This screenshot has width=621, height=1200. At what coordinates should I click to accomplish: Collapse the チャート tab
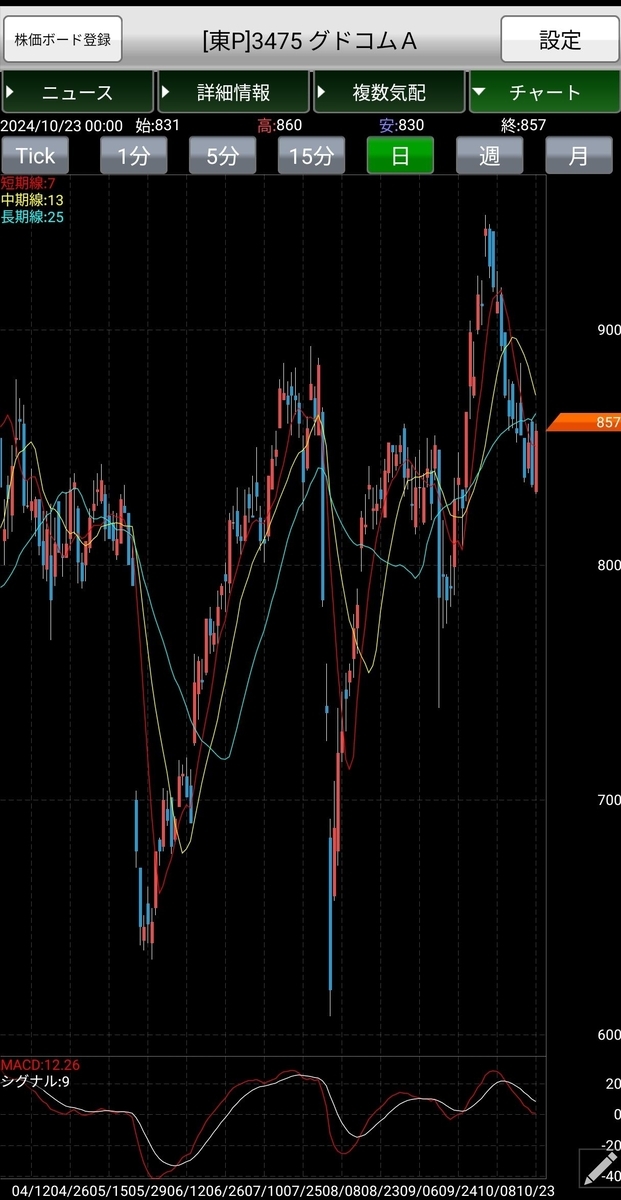(544, 92)
